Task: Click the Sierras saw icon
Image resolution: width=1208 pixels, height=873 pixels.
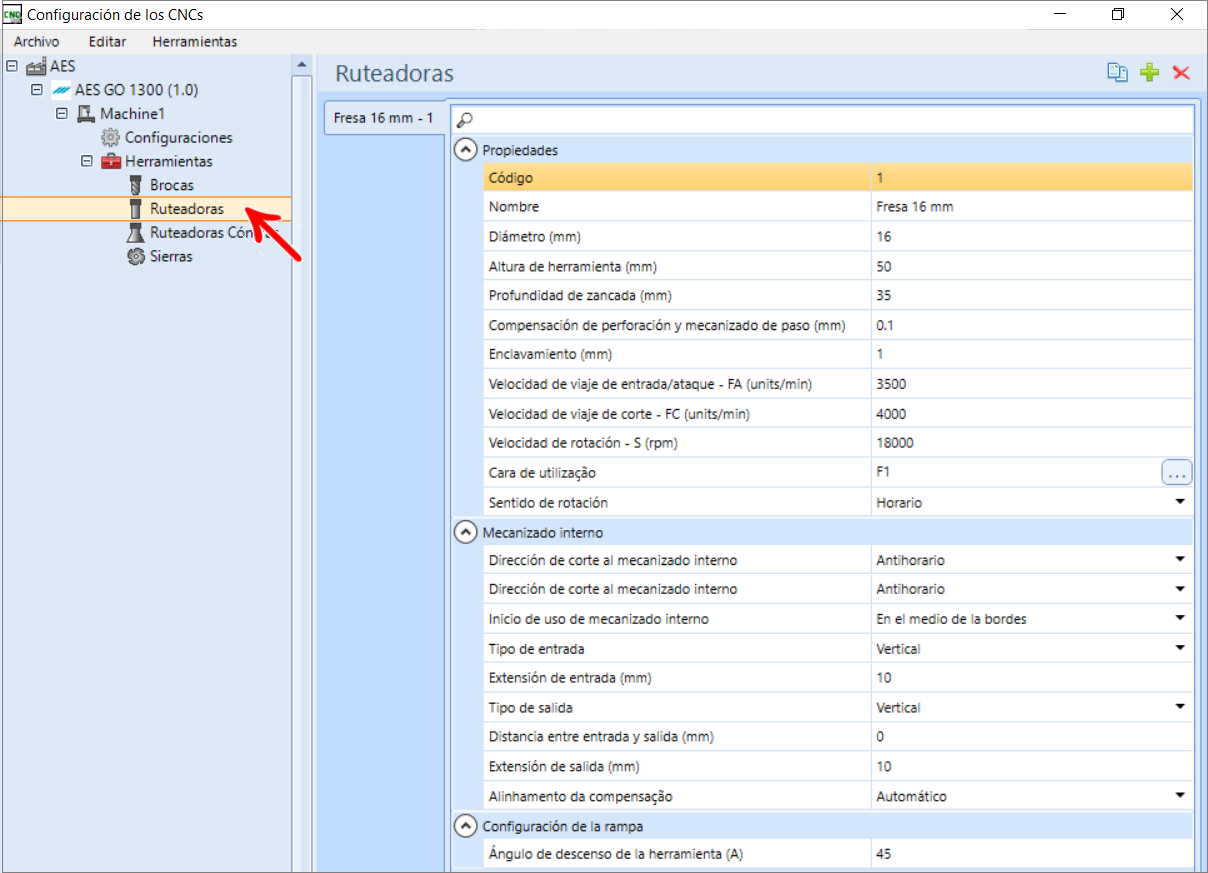Action: pyautogui.click(x=136, y=256)
